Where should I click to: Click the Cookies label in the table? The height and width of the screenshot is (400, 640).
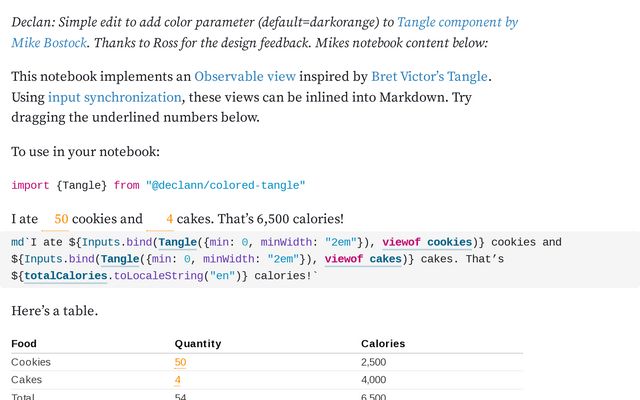click(31, 362)
